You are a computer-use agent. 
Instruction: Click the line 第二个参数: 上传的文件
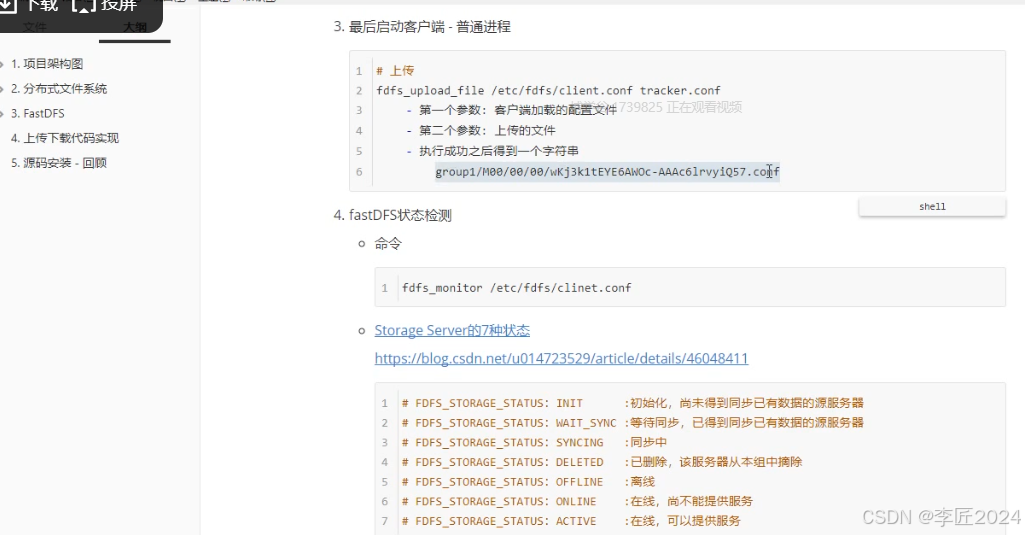pyautogui.click(x=481, y=130)
